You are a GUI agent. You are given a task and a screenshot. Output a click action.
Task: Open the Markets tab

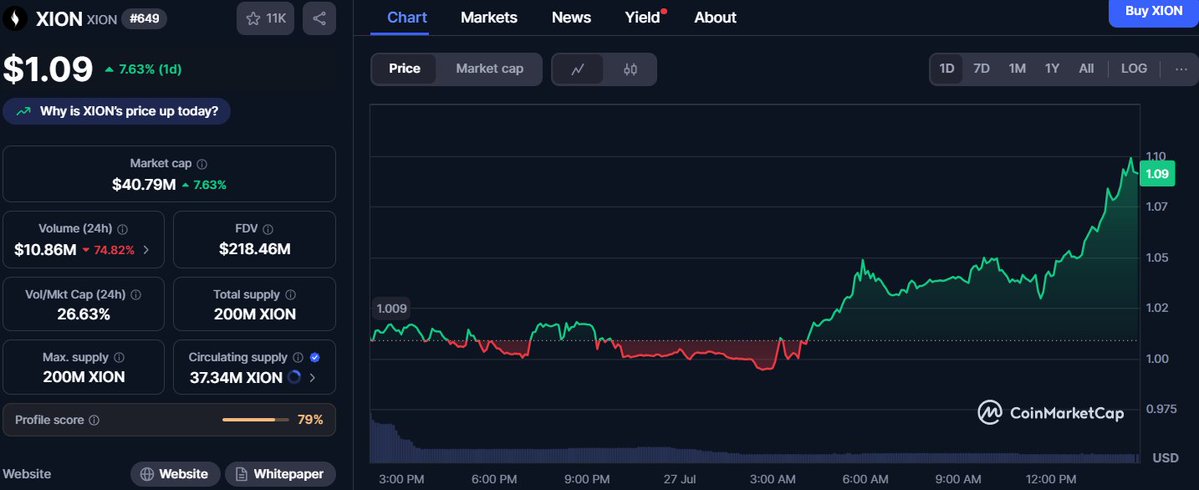[x=489, y=17]
